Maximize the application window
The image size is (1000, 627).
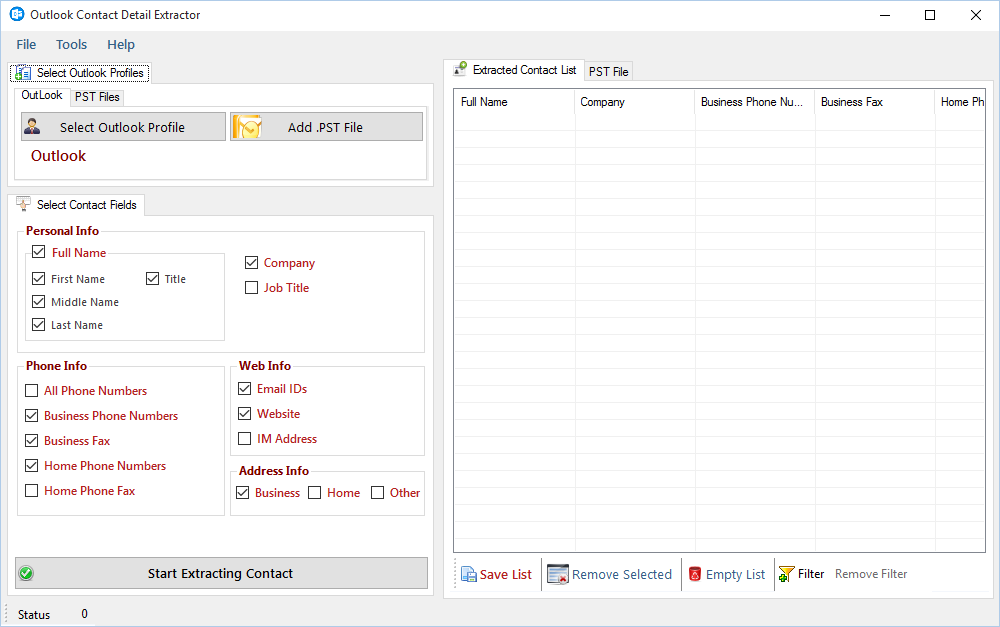pos(930,15)
